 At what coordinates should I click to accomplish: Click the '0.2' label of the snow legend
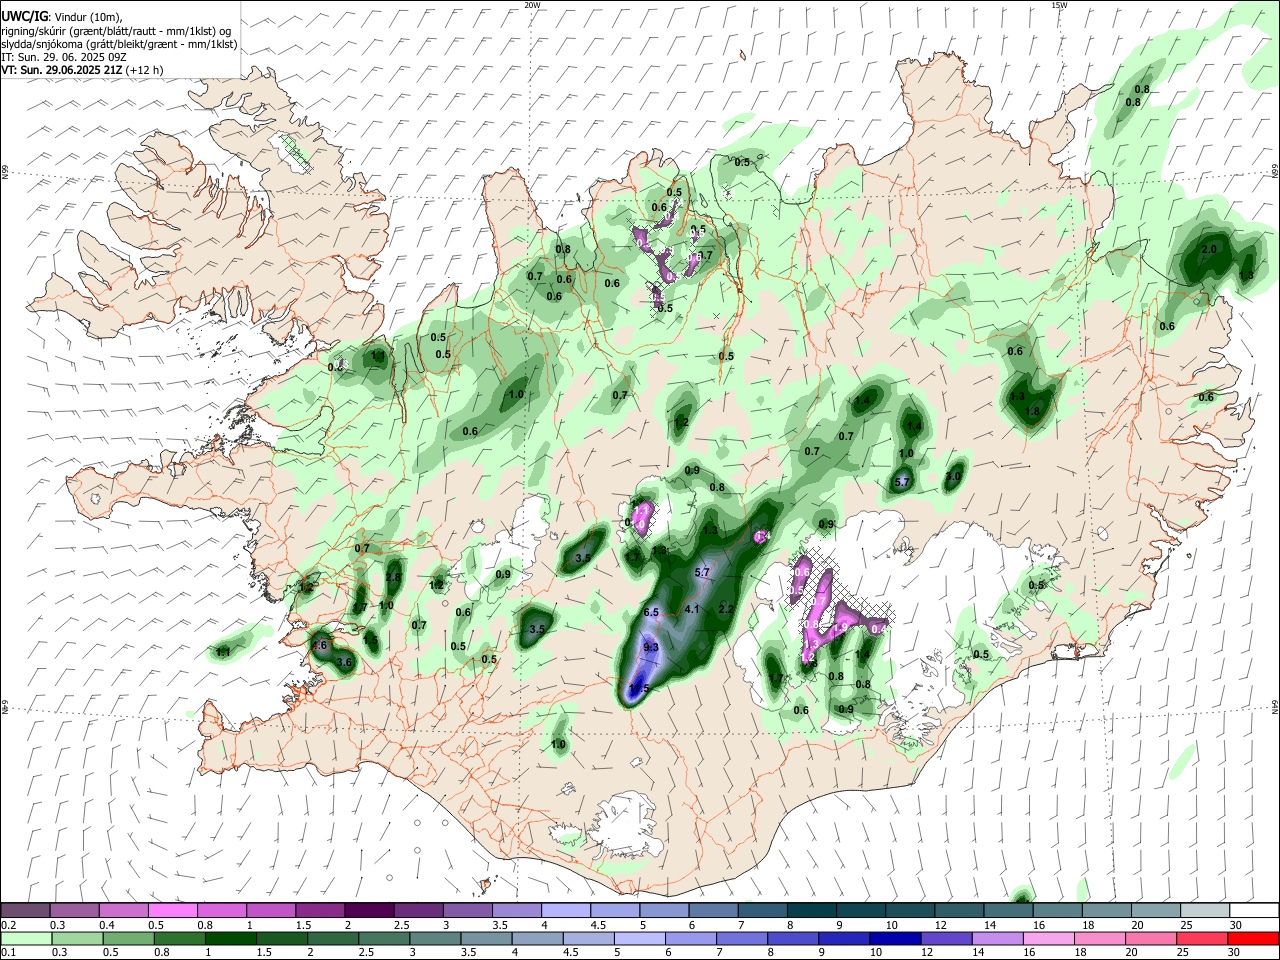pos(8,925)
